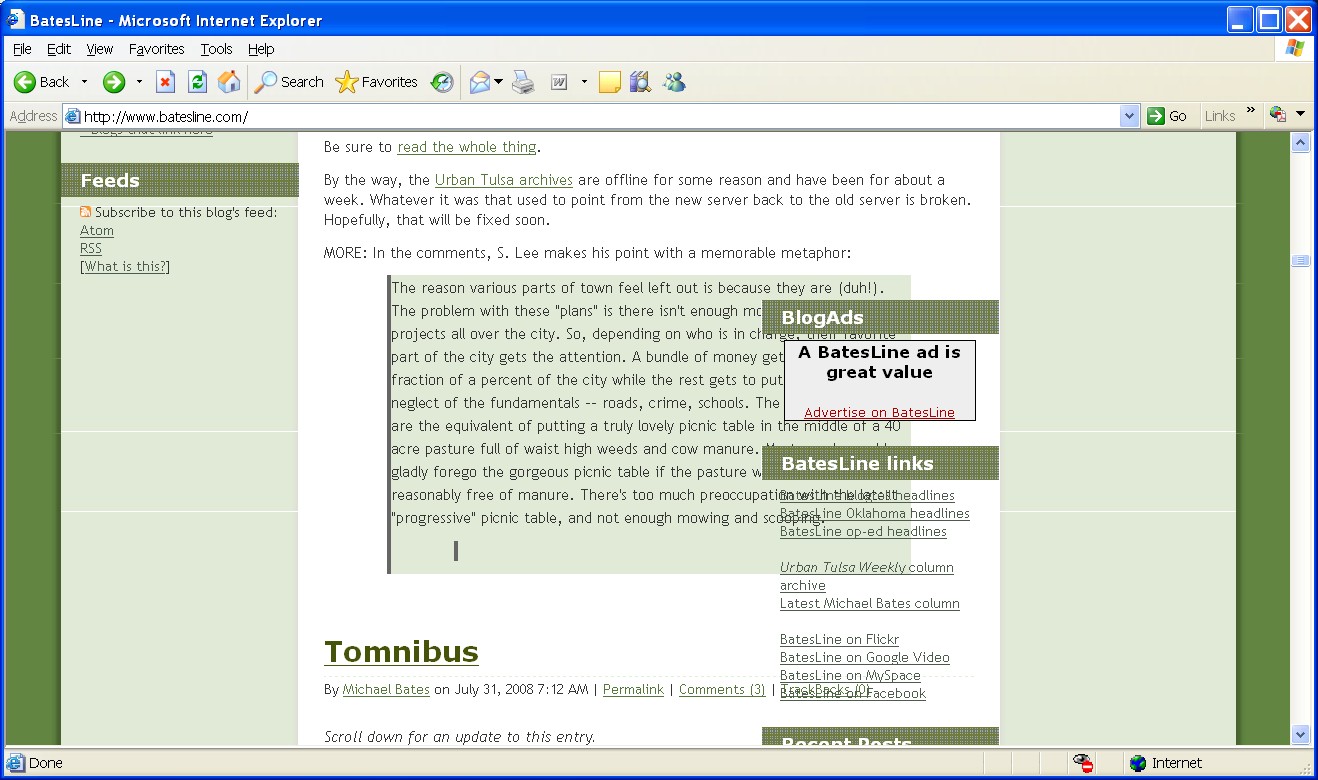Open the 'What is this?' link
1318x780 pixels.
[x=125, y=267]
